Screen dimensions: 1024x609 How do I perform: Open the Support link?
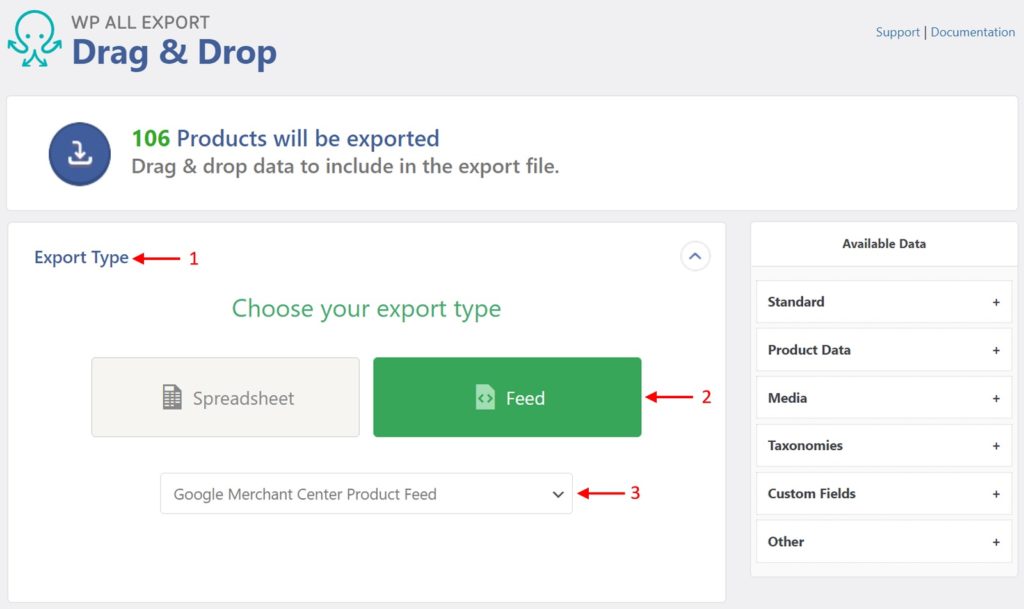point(897,31)
